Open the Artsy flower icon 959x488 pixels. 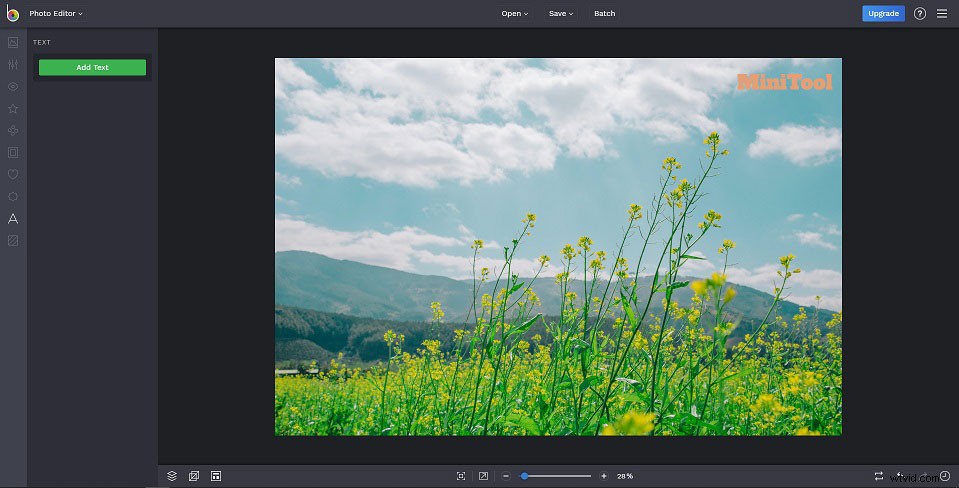coord(13,130)
